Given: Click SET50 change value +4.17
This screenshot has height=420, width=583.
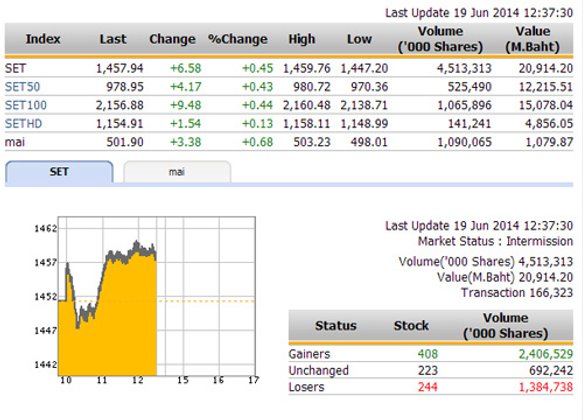Looking at the screenshot, I should click(x=186, y=87).
